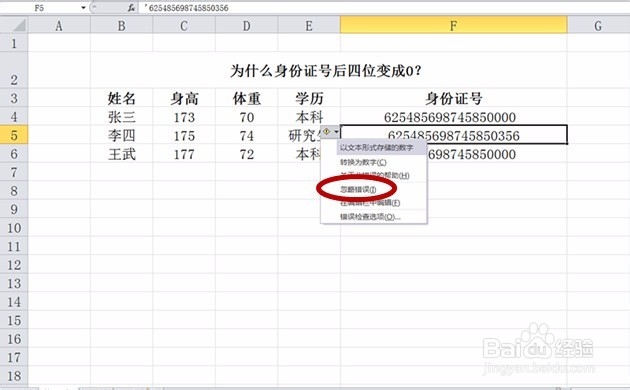Click into the formula bar text

coord(188,8)
